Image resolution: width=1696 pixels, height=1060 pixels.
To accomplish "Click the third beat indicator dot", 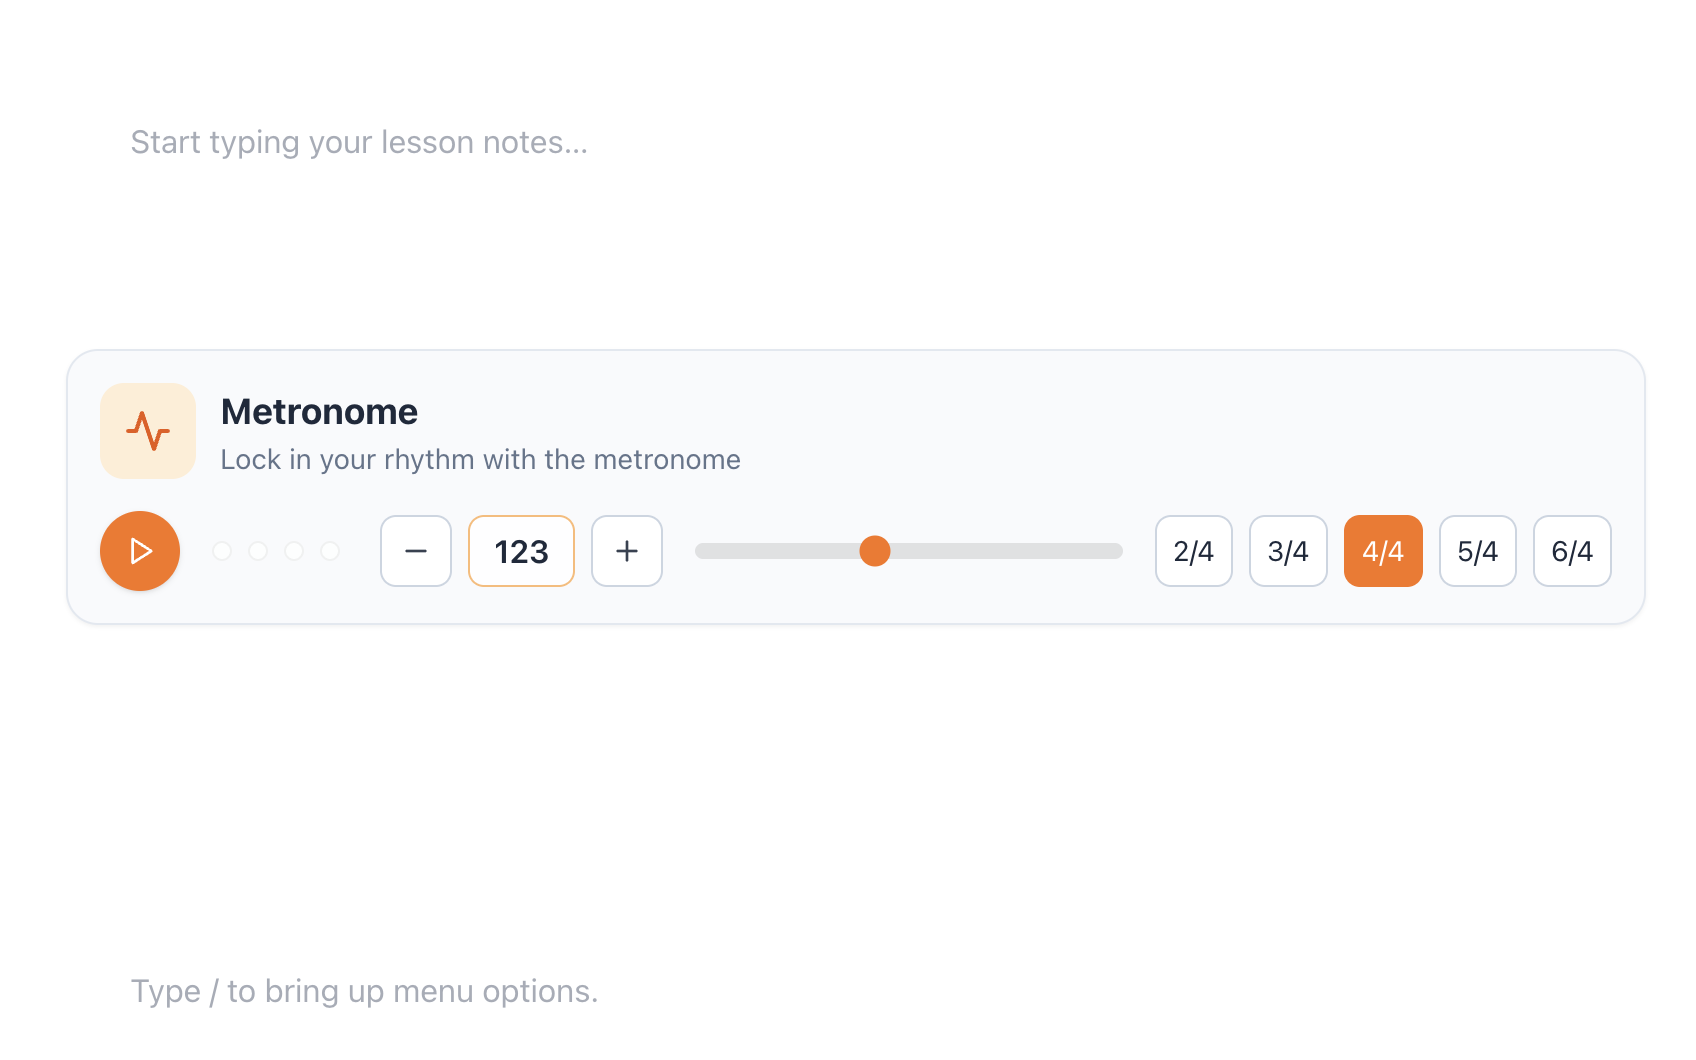I will pyautogui.click(x=294, y=551).
